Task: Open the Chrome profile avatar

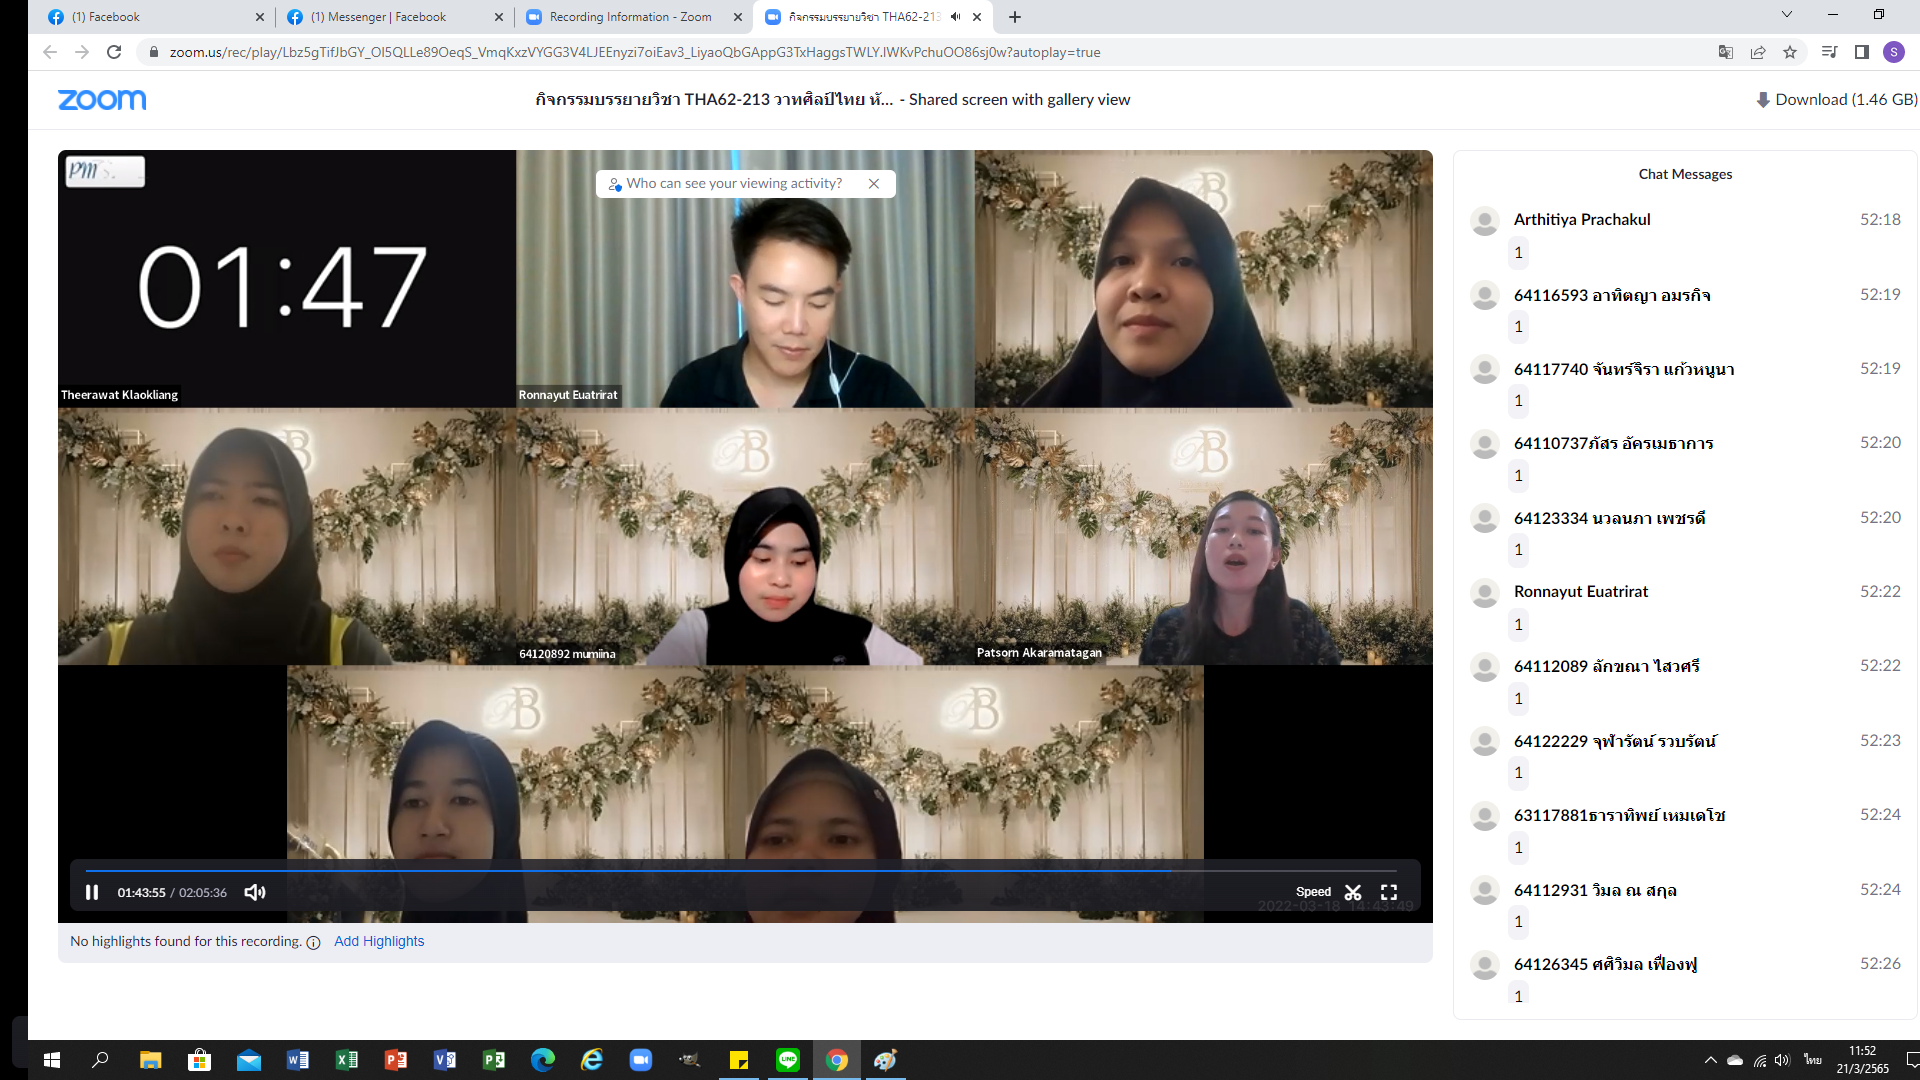Action: click(x=1893, y=52)
